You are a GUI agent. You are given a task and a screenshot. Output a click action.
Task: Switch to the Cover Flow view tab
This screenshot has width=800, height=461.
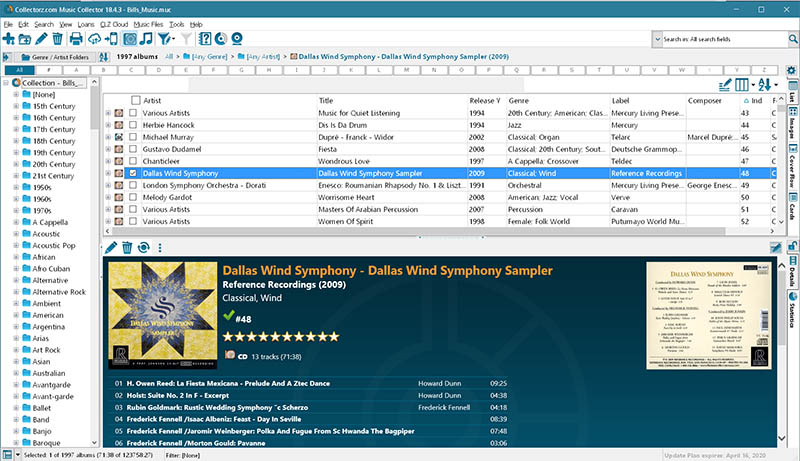pos(792,165)
